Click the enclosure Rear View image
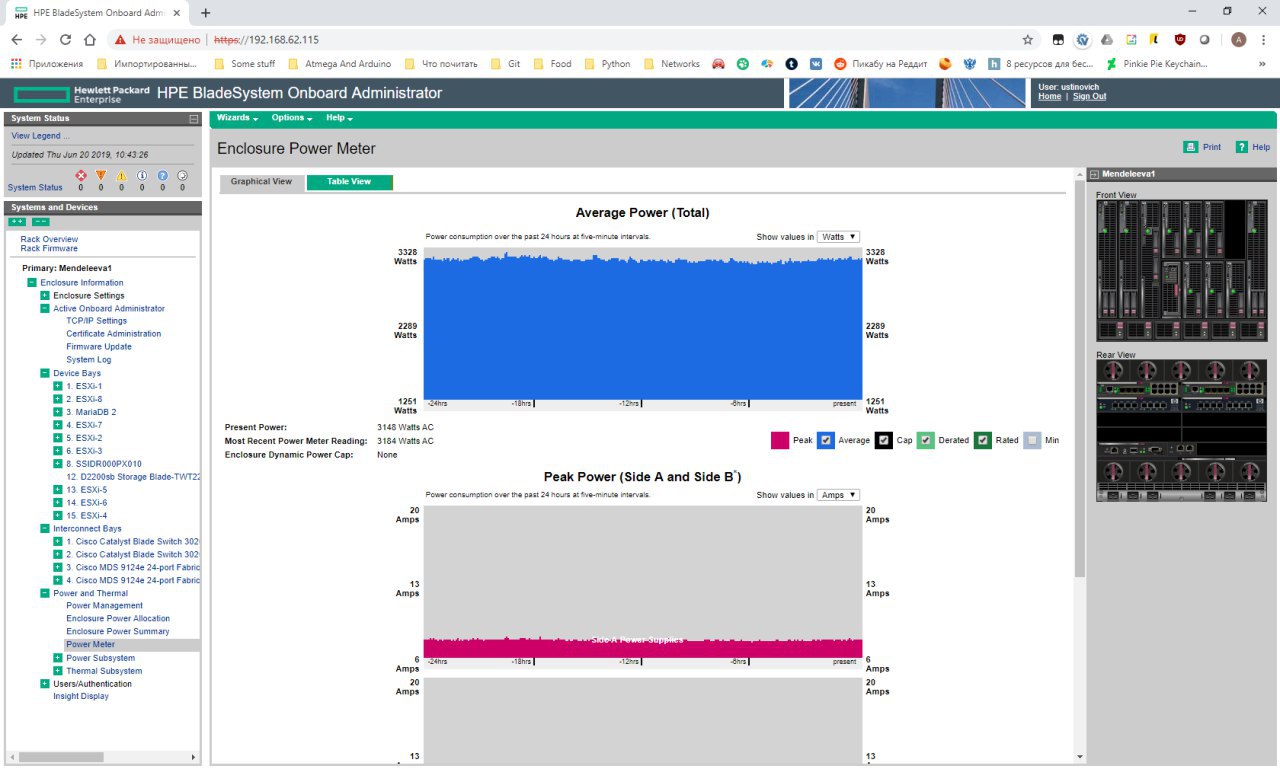This screenshot has width=1280, height=769. pyautogui.click(x=1181, y=431)
